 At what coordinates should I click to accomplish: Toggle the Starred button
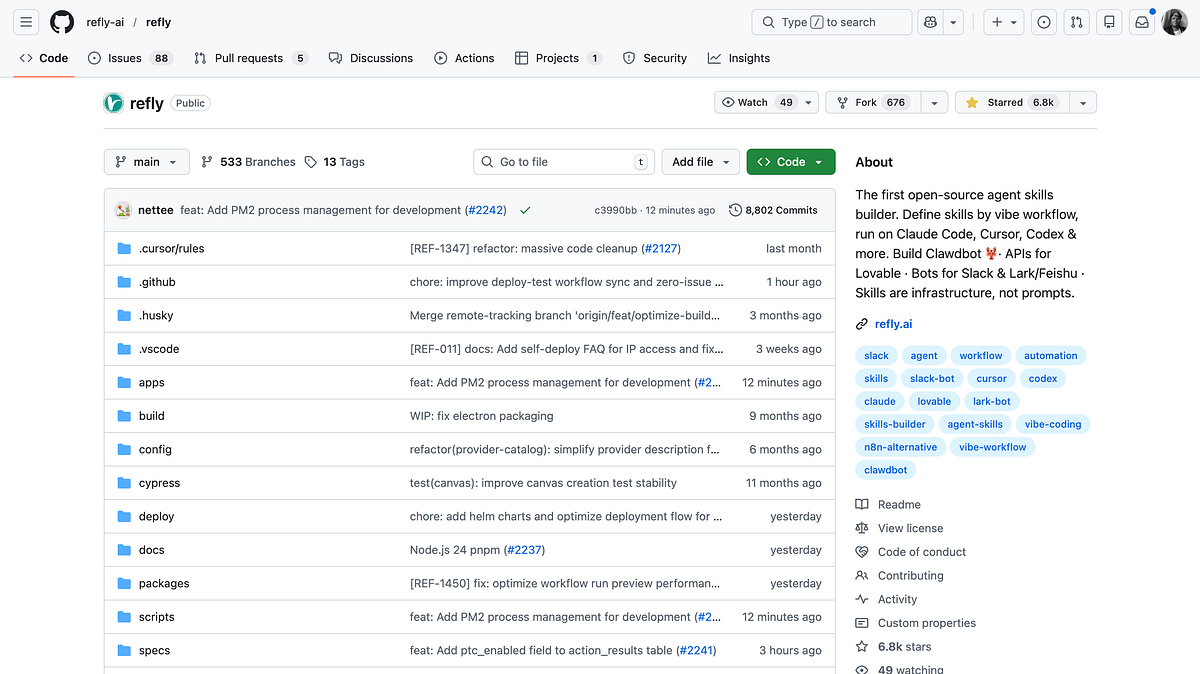(x=1012, y=102)
